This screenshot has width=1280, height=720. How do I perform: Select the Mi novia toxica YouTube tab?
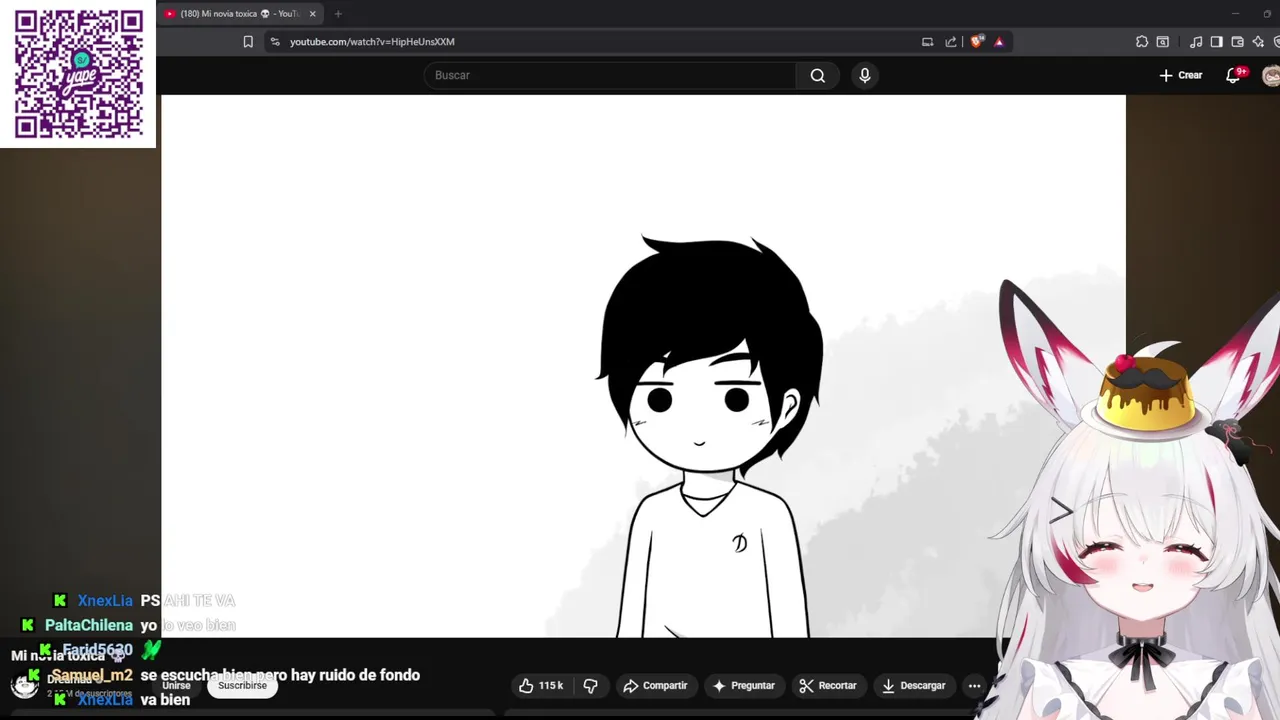click(x=238, y=14)
